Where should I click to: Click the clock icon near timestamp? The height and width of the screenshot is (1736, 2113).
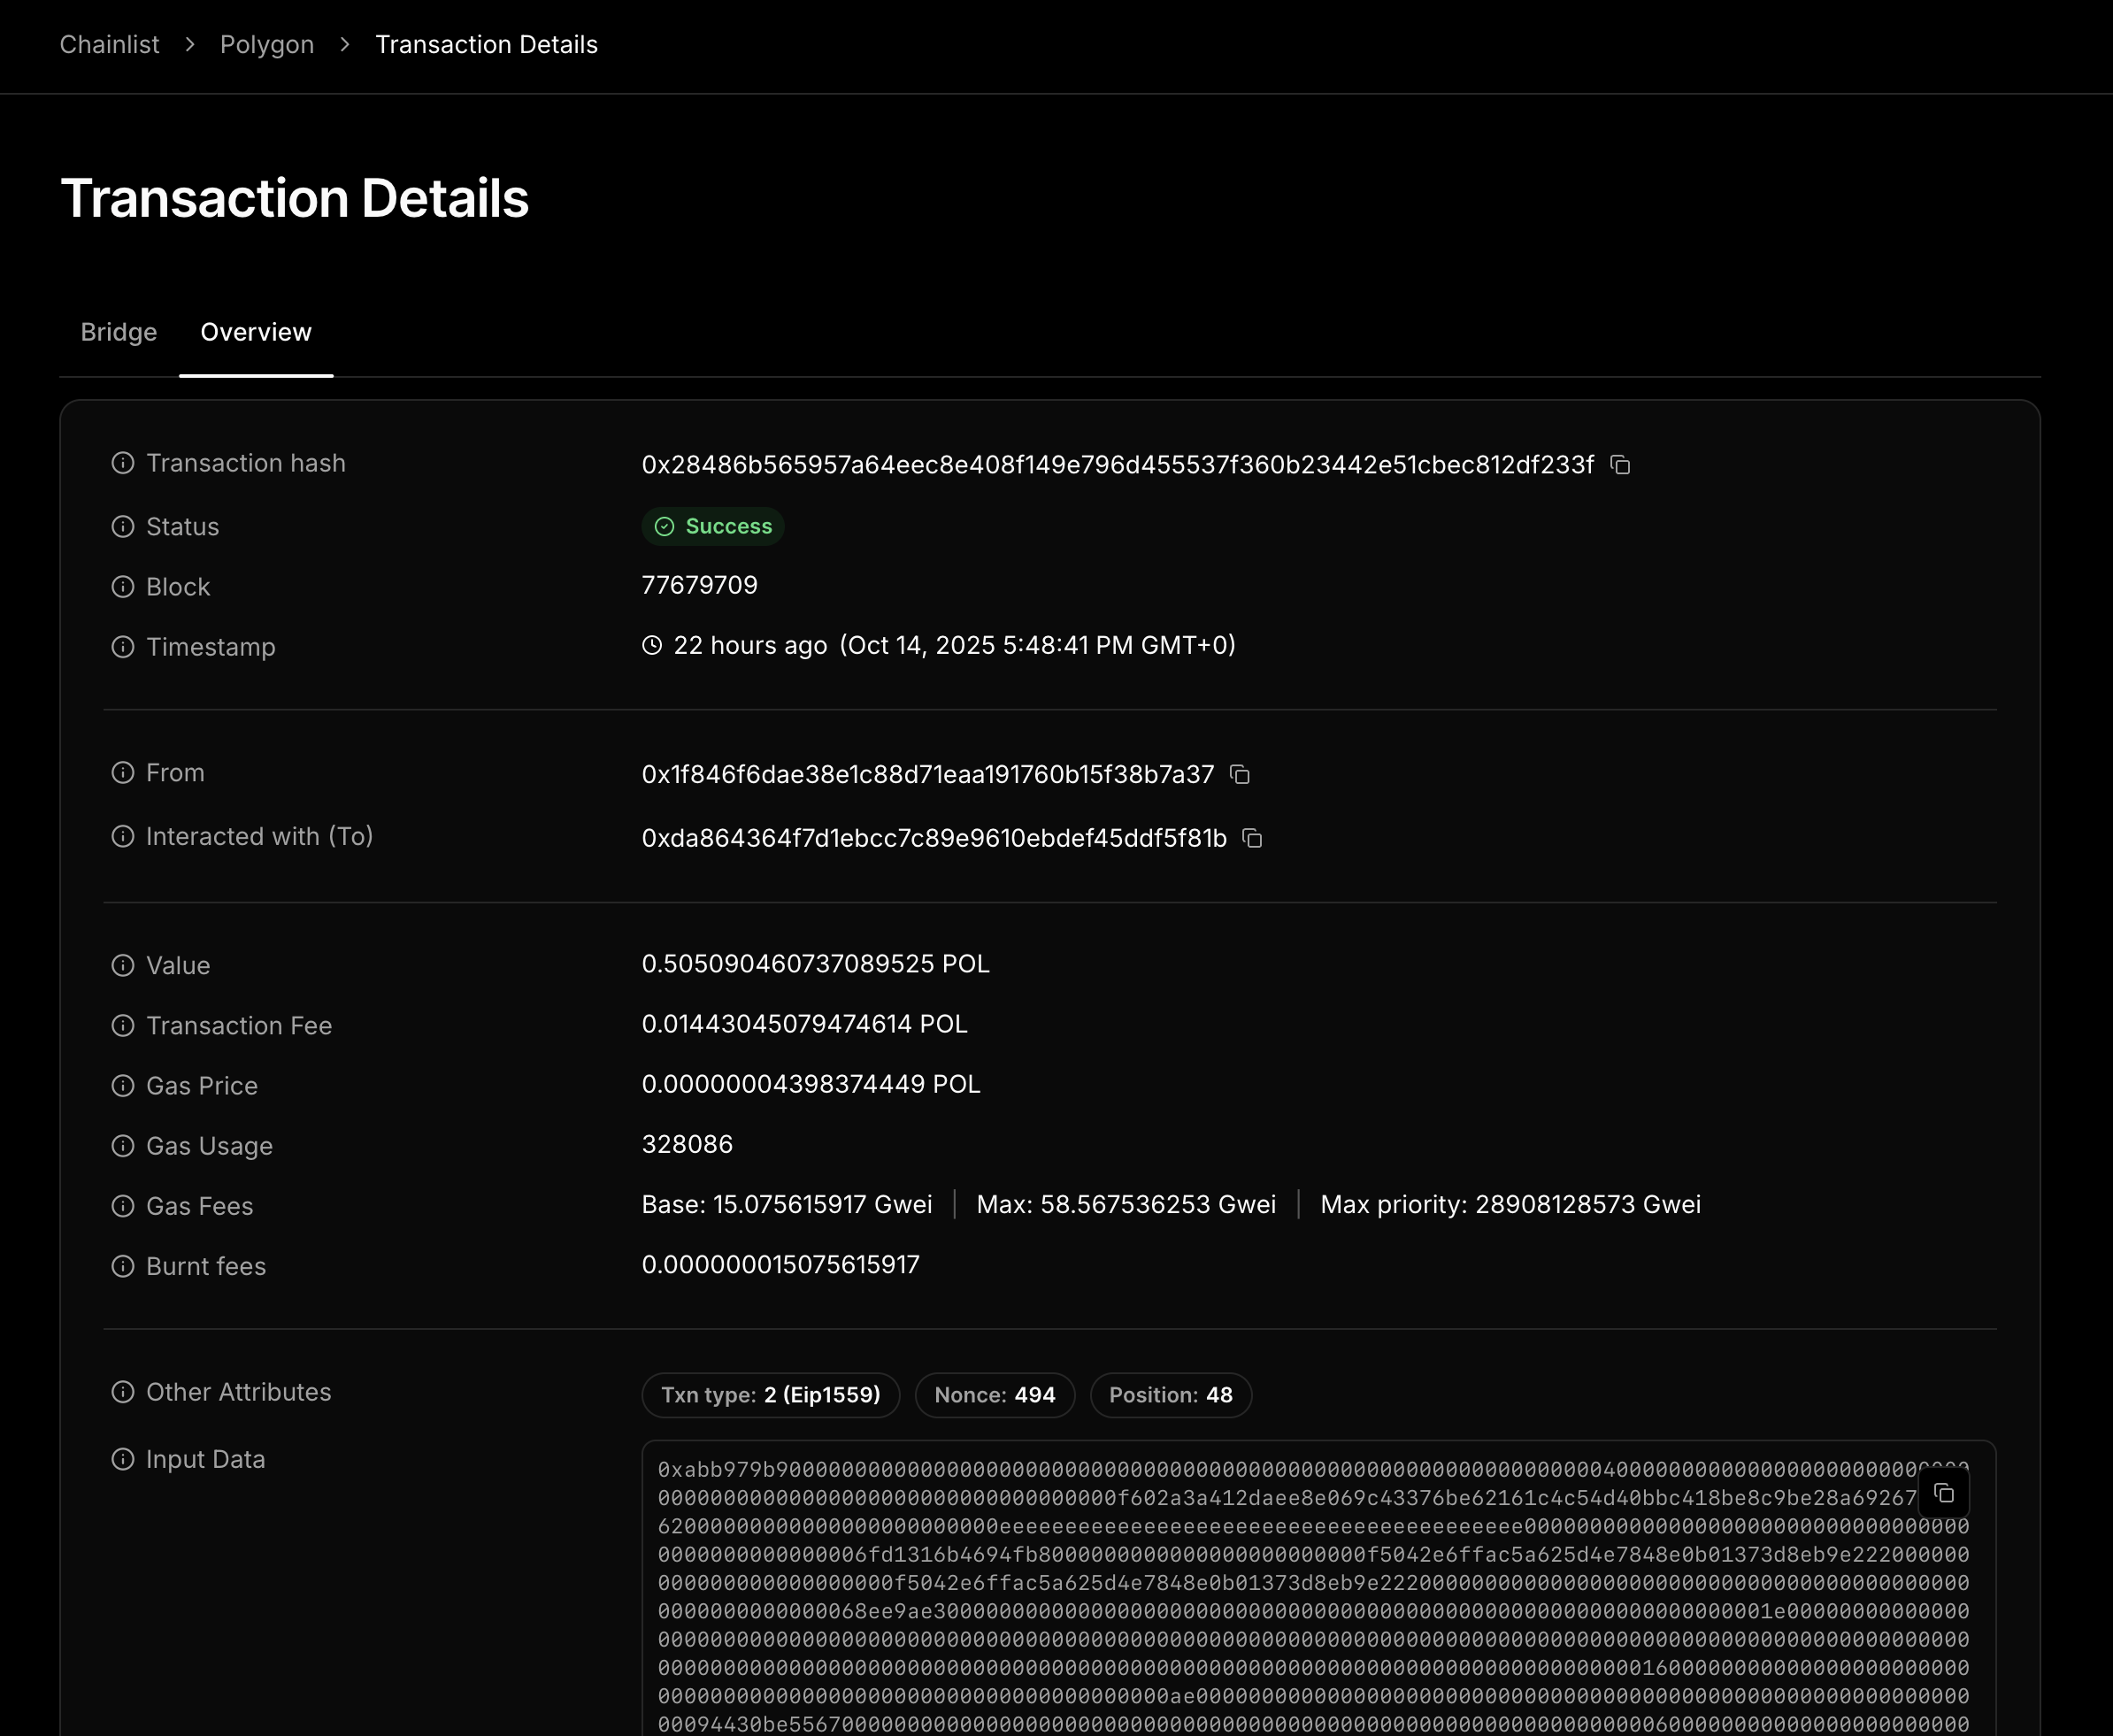[x=652, y=645]
